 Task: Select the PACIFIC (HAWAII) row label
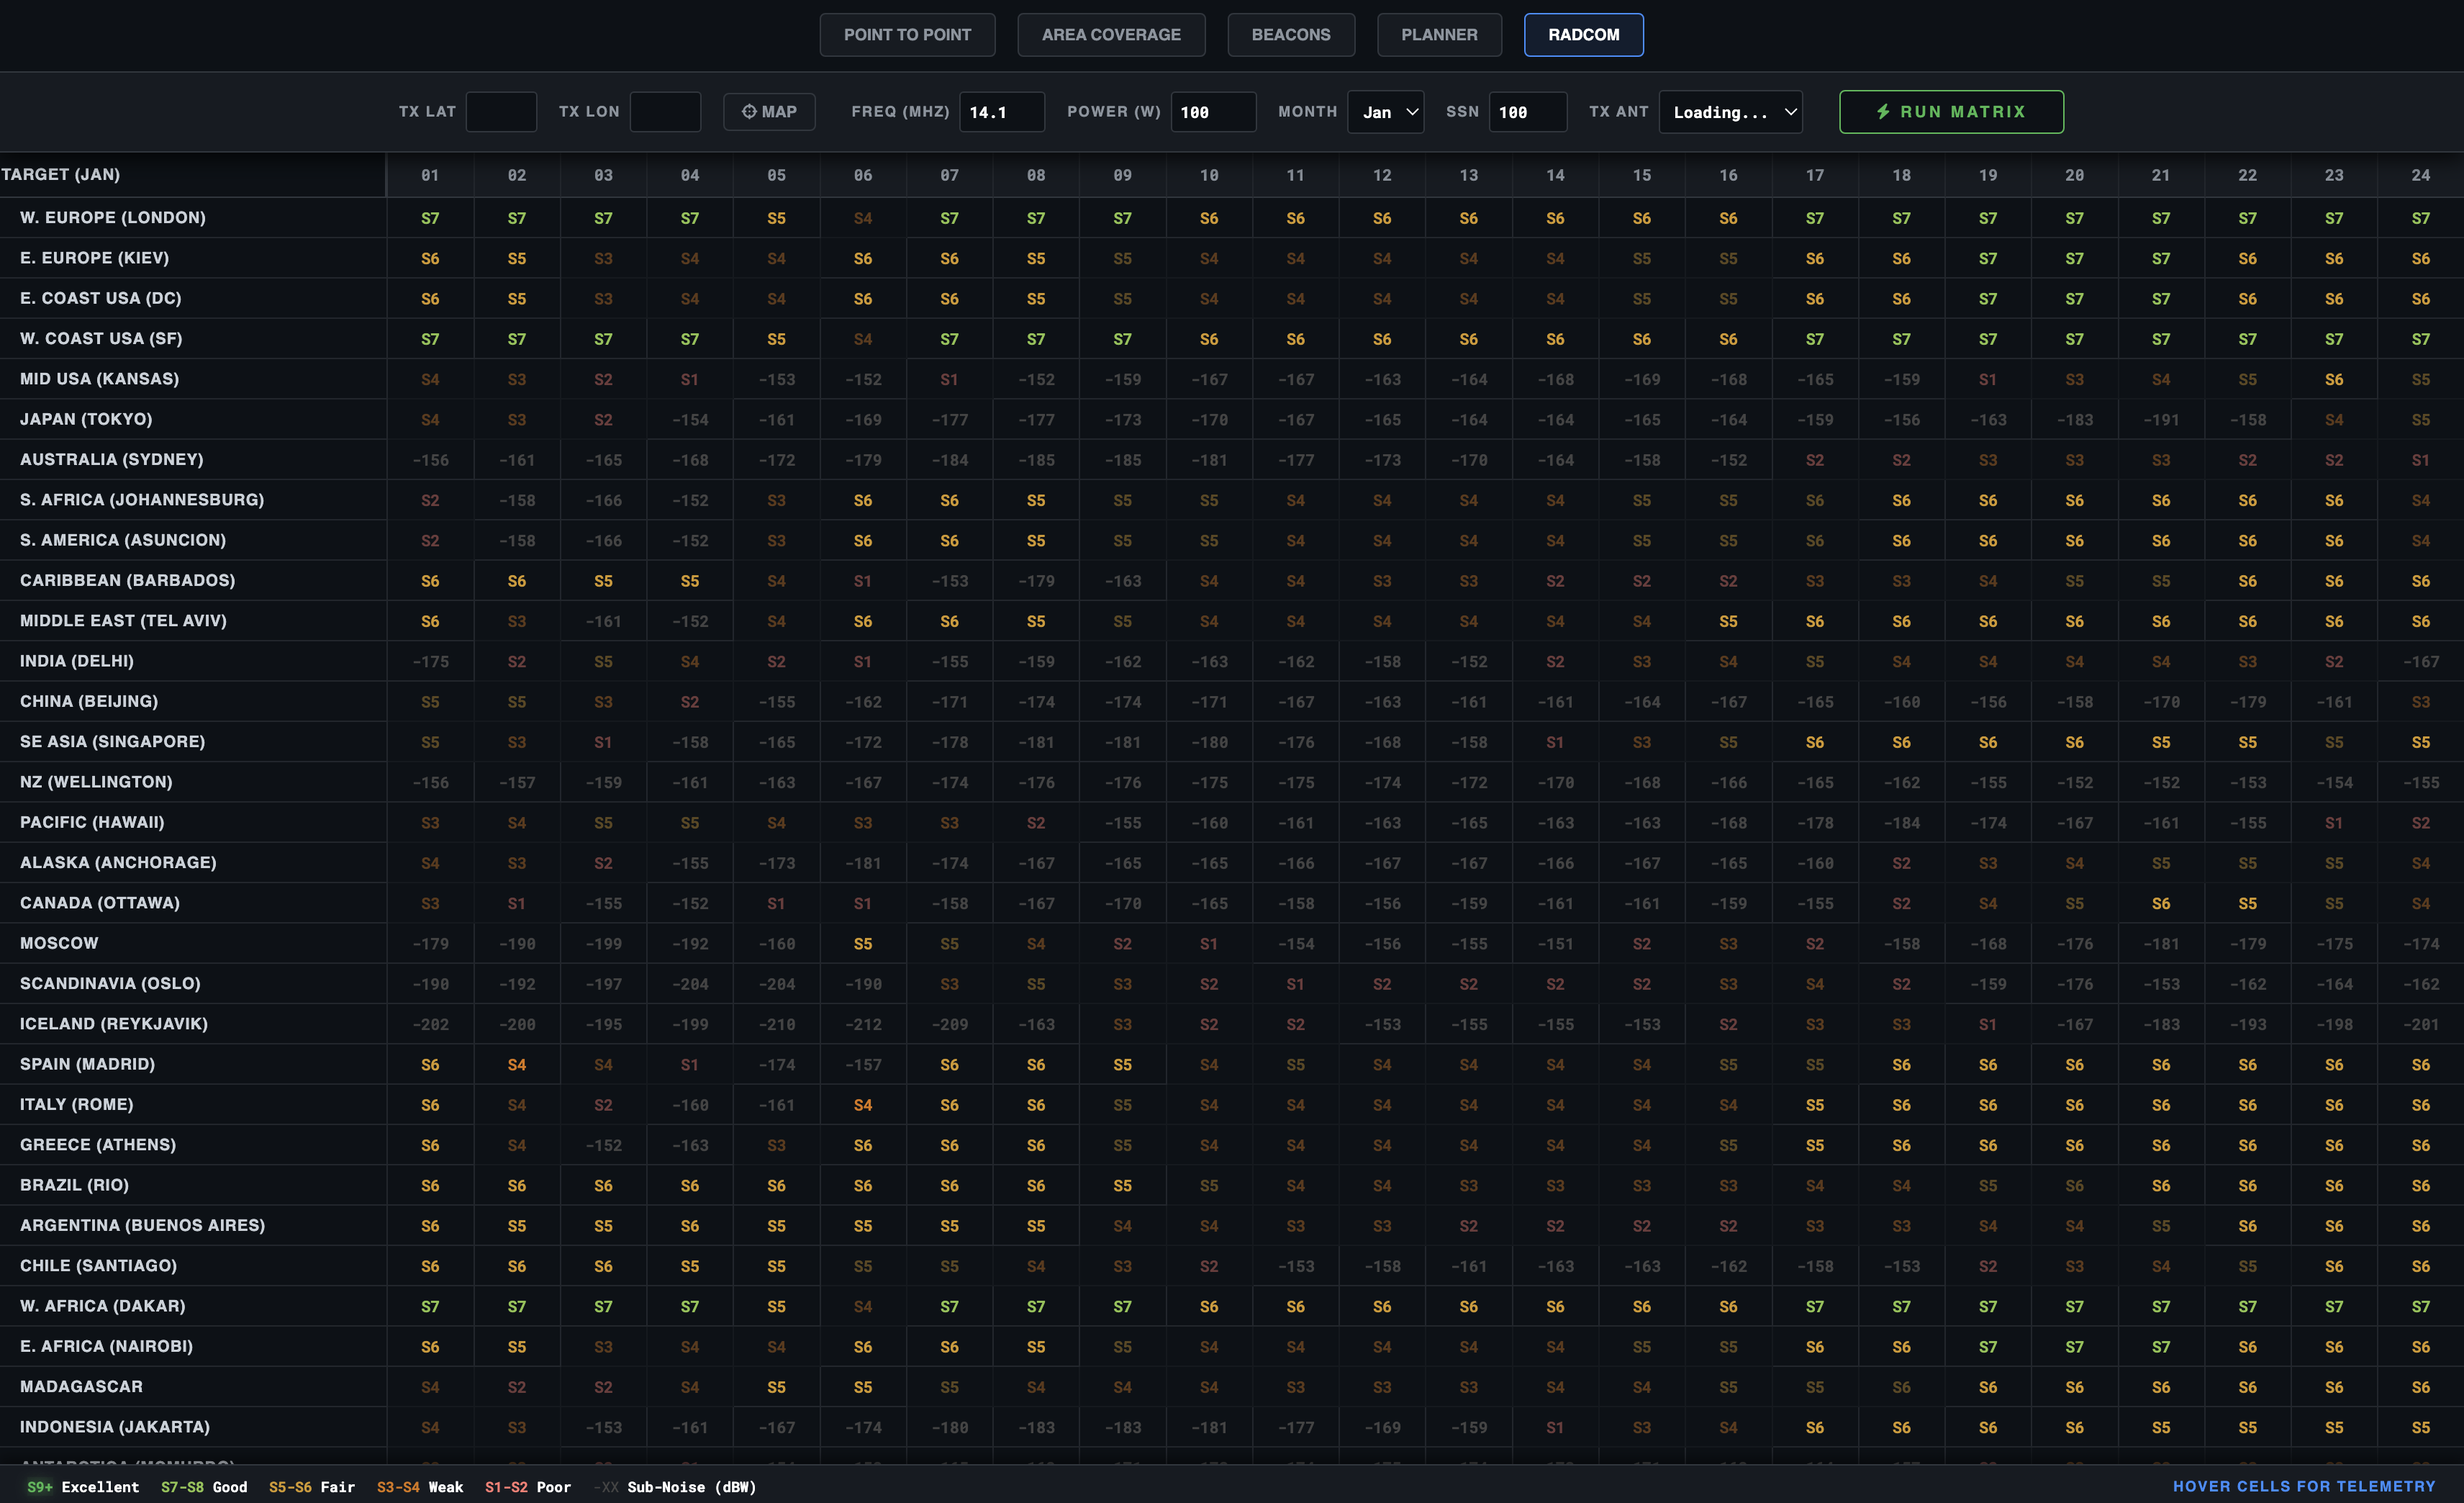pyautogui.click(x=92, y=822)
